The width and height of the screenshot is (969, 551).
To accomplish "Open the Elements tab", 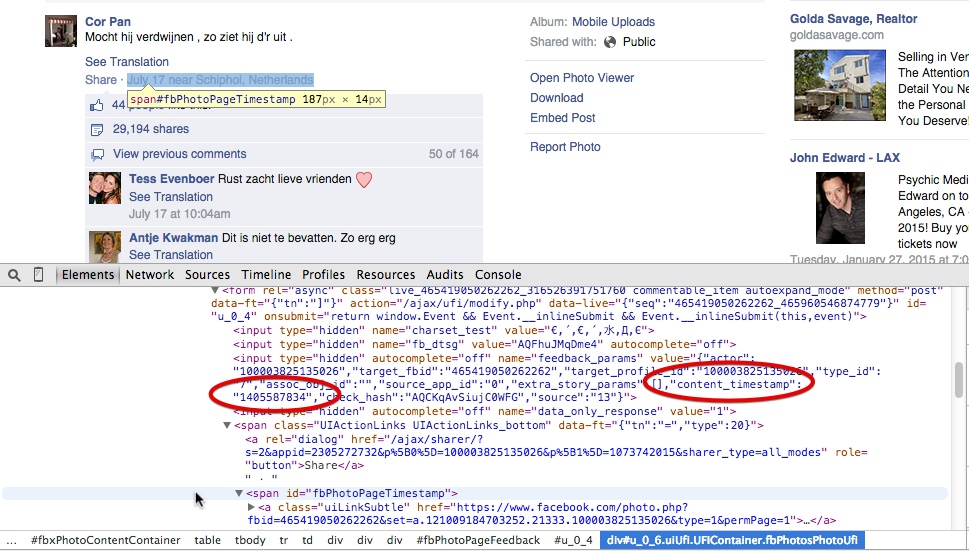I will [88, 275].
